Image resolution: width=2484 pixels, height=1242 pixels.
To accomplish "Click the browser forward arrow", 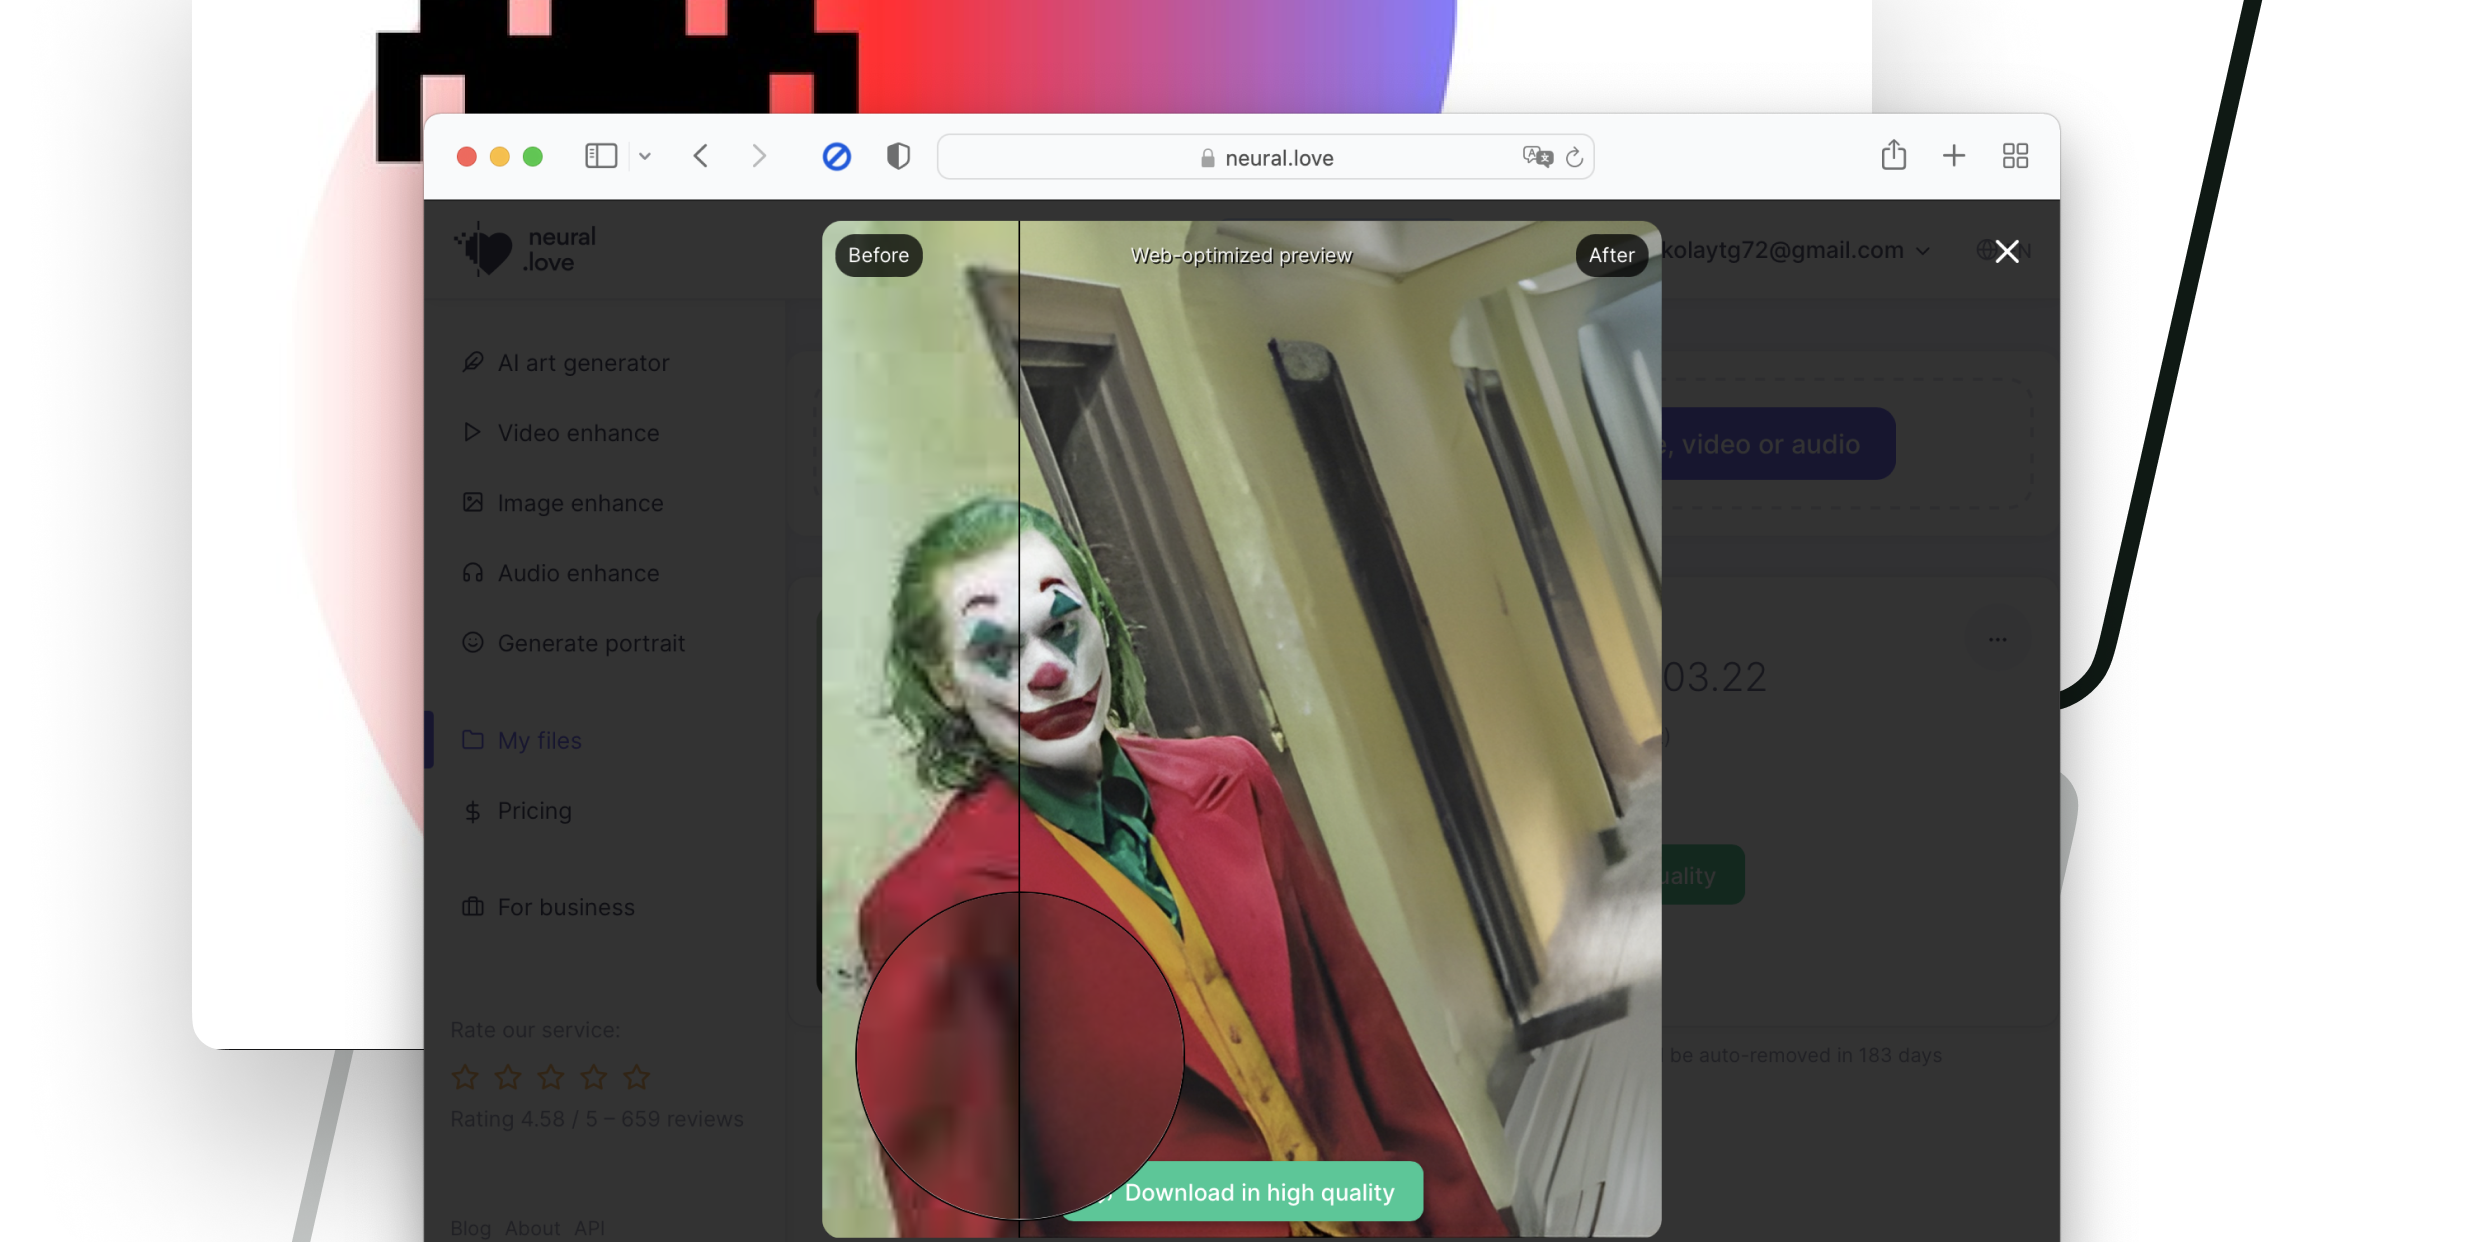I will point(759,156).
